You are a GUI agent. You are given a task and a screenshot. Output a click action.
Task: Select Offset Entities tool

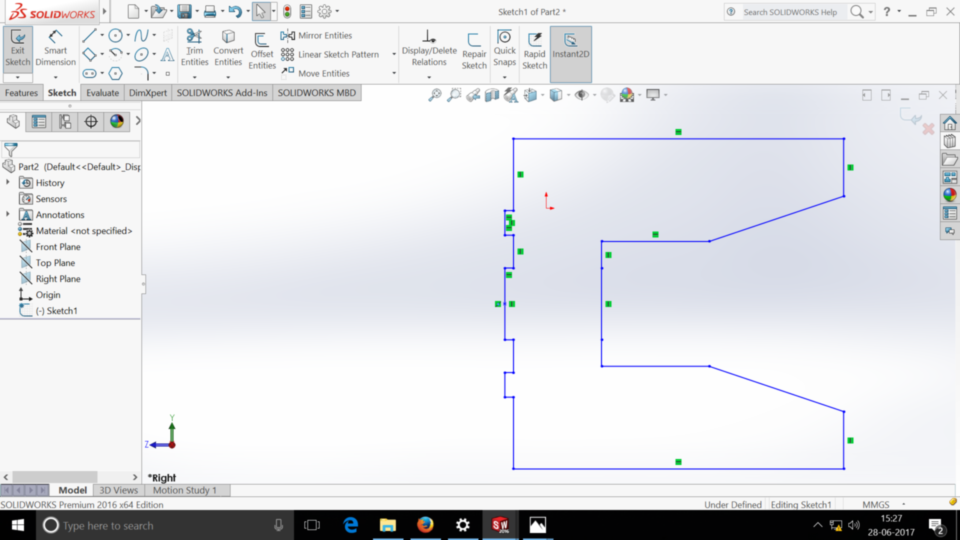click(261, 50)
